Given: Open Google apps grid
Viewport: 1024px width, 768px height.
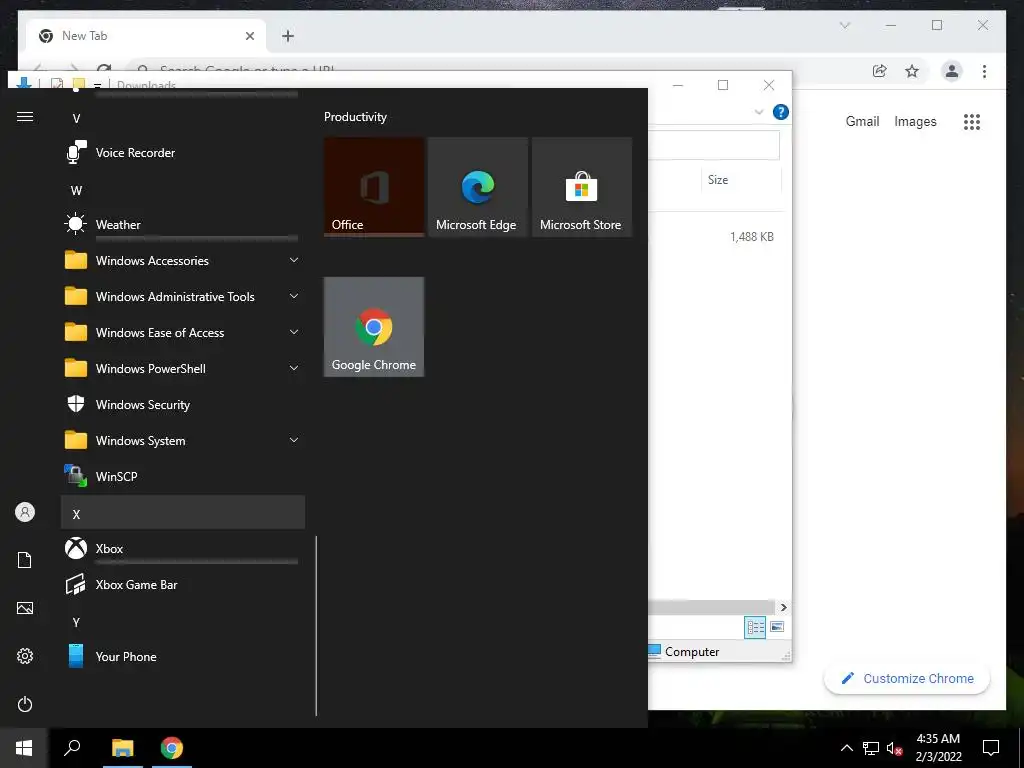Looking at the screenshot, I should coord(972,121).
